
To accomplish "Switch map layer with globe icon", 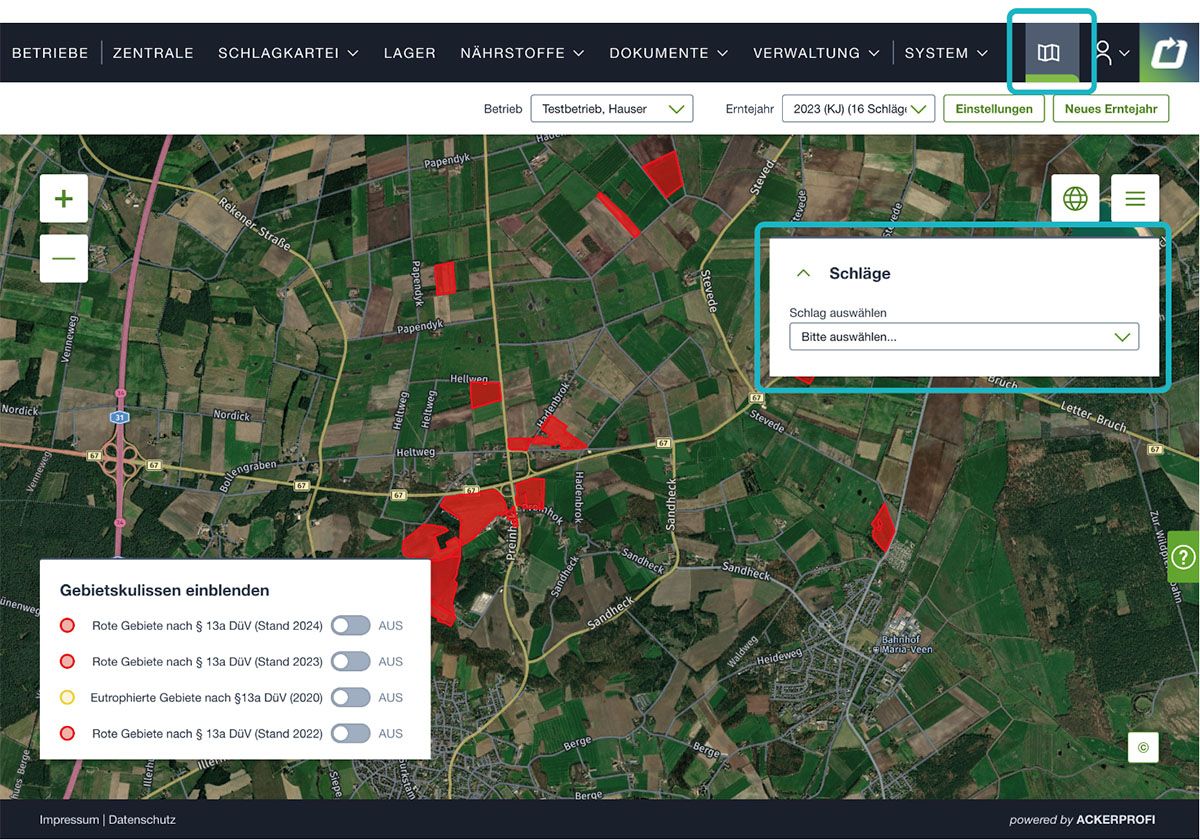I will [1075, 199].
